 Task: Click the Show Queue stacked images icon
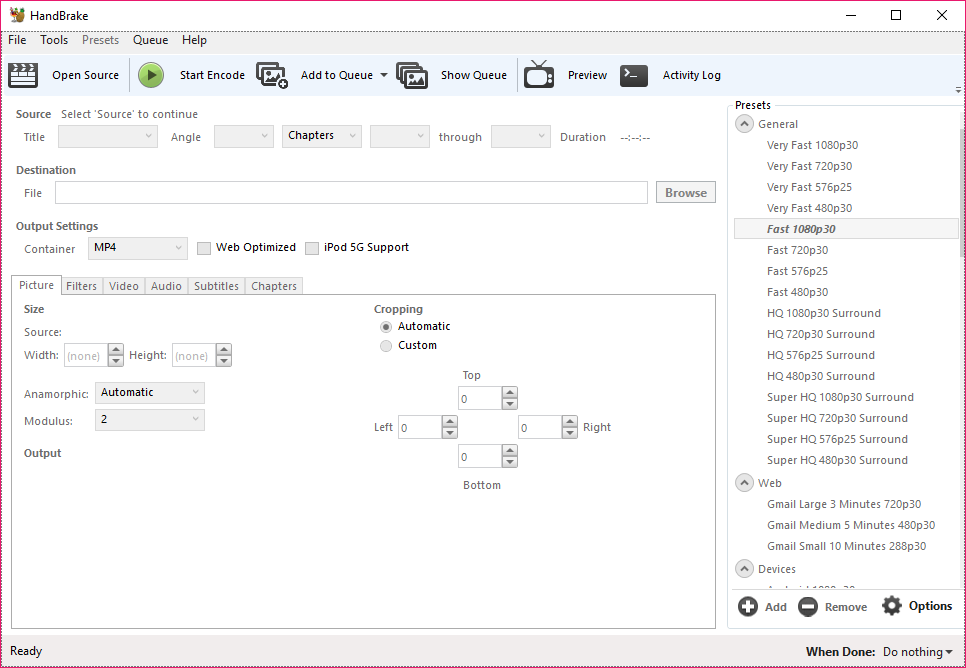point(412,75)
